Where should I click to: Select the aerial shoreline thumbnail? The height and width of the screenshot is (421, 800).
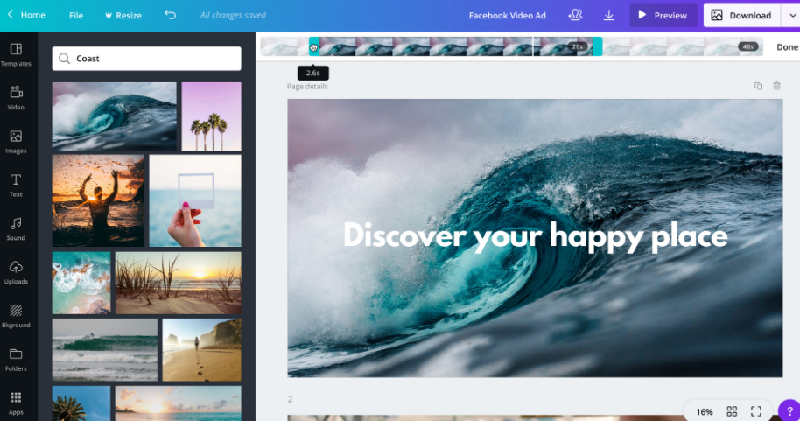[x=81, y=282]
